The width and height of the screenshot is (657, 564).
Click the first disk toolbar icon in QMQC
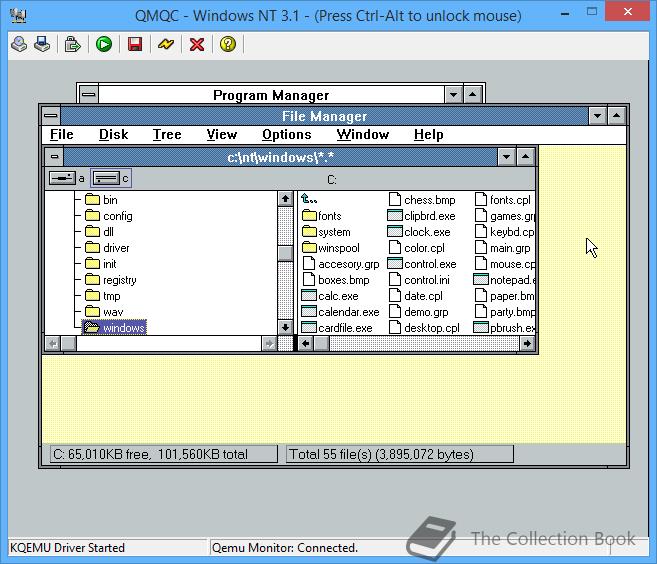point(19,44)
